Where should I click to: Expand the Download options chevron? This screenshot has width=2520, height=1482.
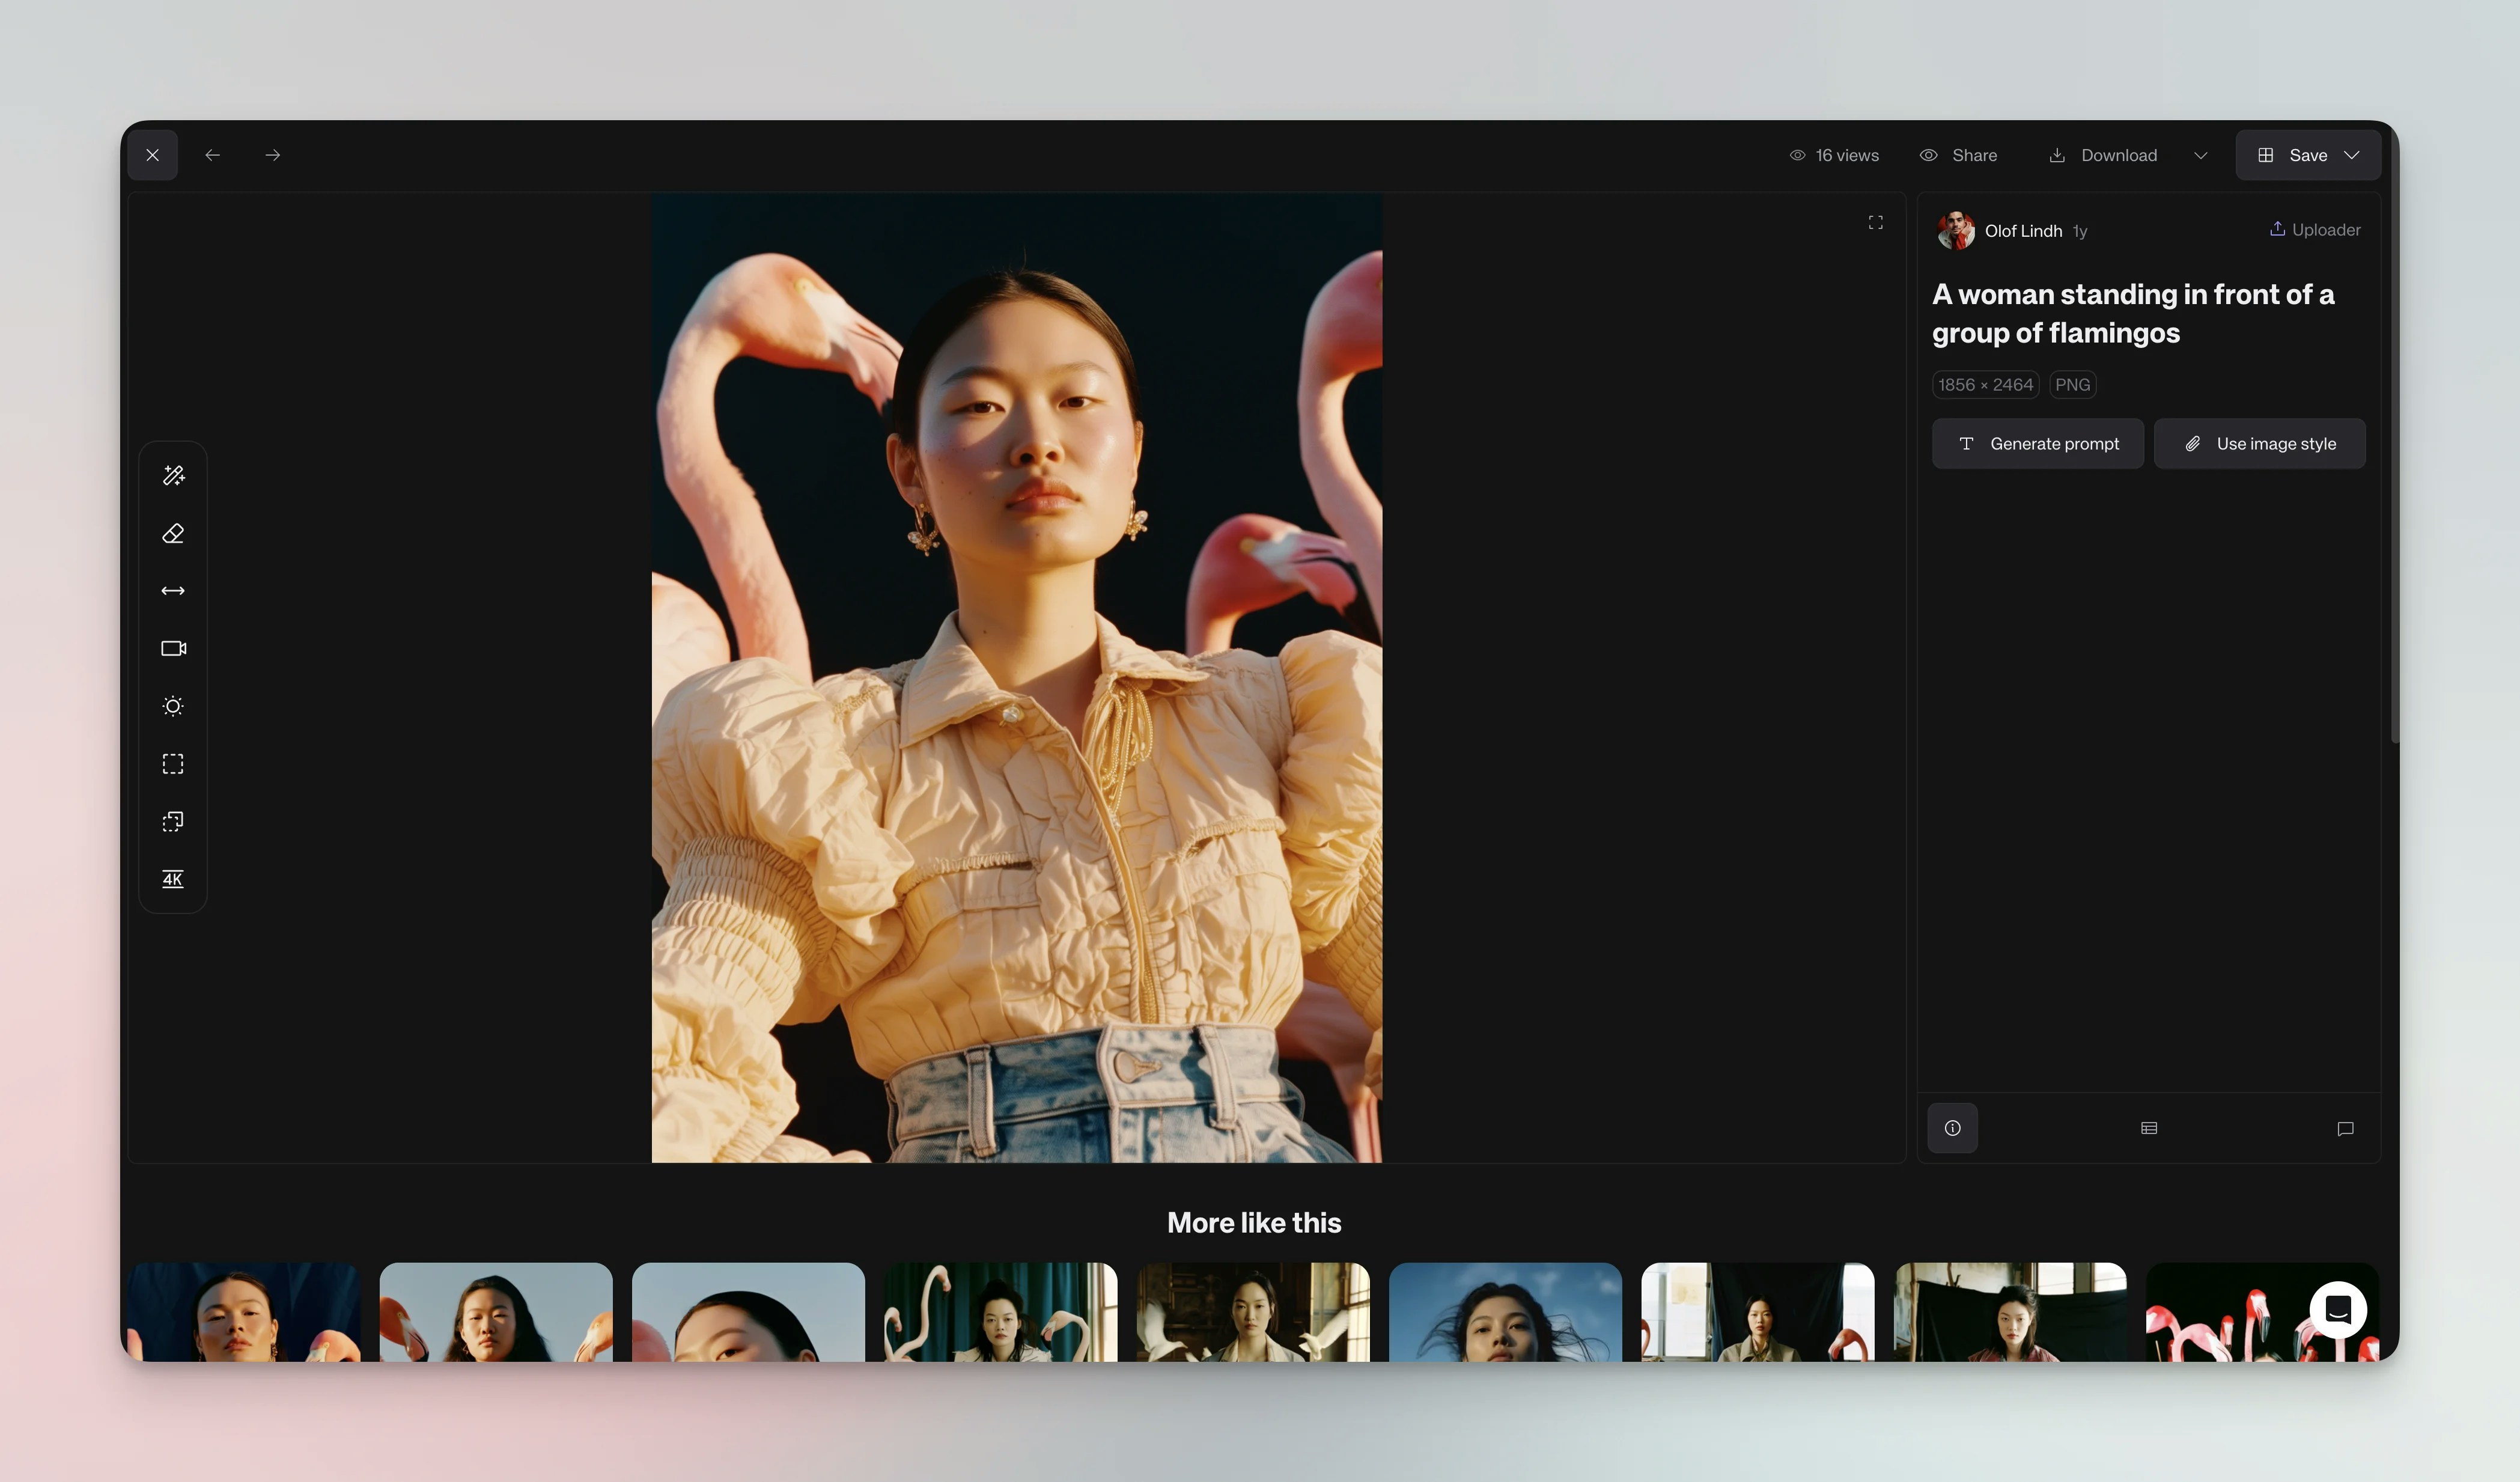[x=2200, y=155]
